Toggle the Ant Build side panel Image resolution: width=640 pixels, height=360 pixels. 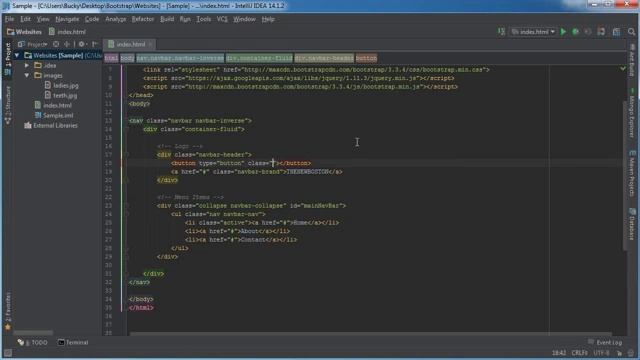click(632, 60)
